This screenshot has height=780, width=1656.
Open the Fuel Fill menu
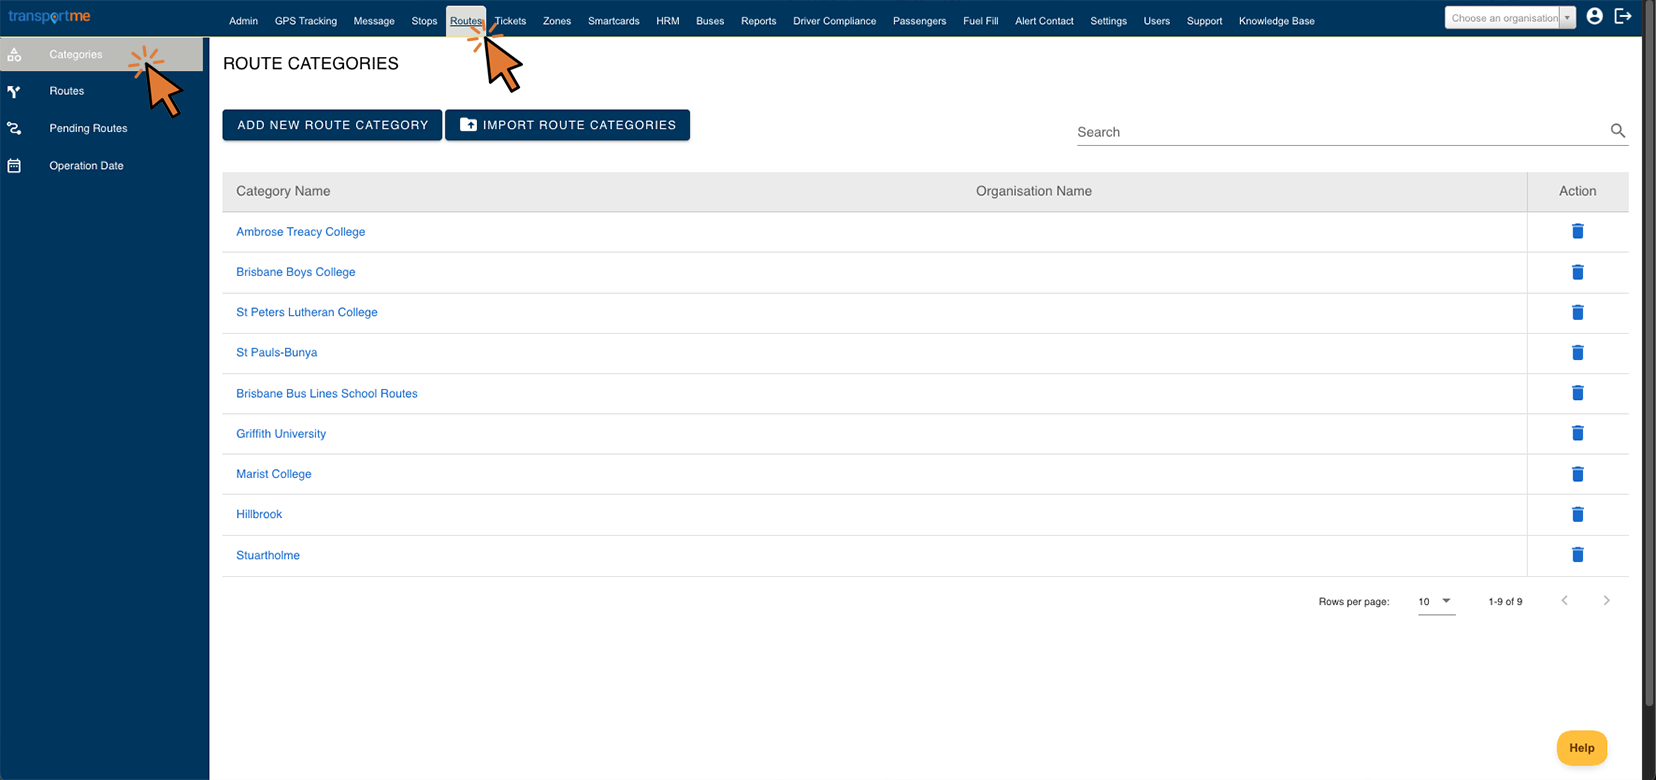(981, 21)
